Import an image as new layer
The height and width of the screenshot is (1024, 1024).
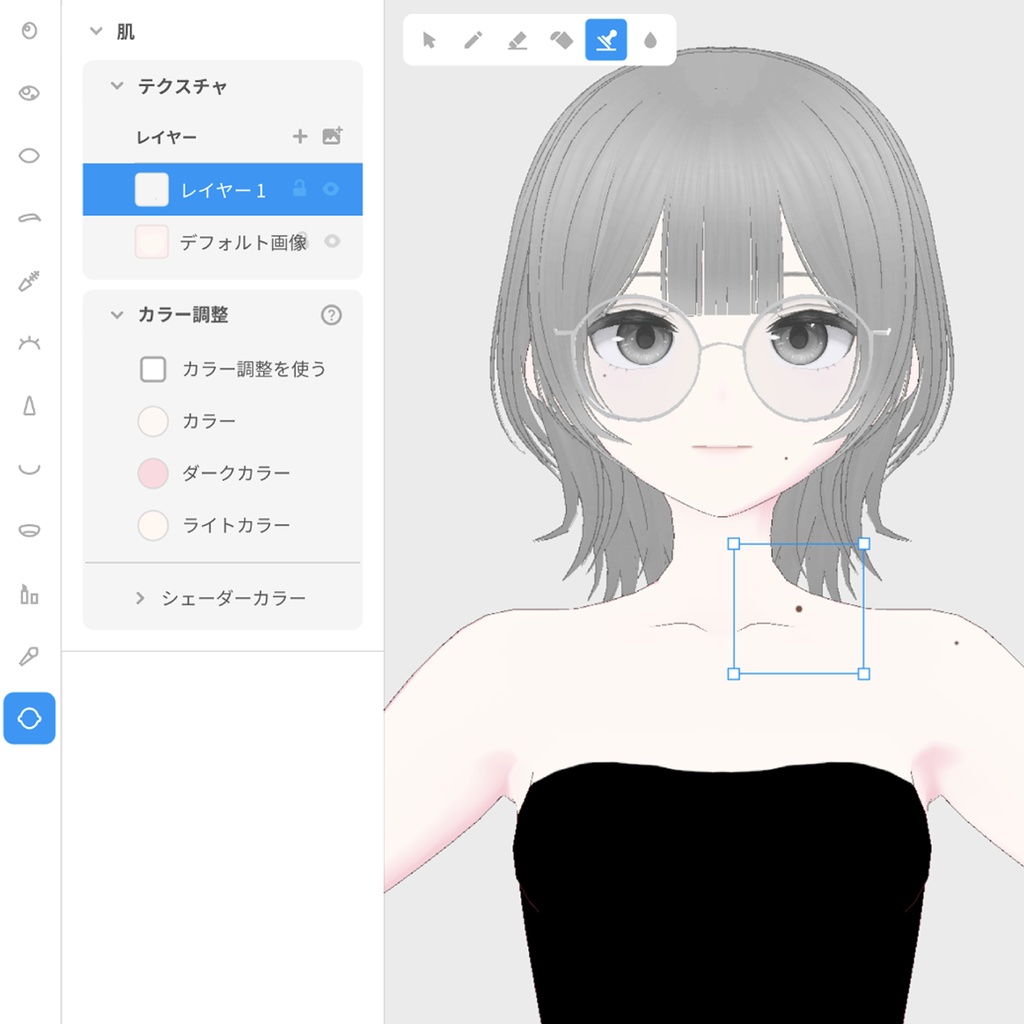point(332,136)
